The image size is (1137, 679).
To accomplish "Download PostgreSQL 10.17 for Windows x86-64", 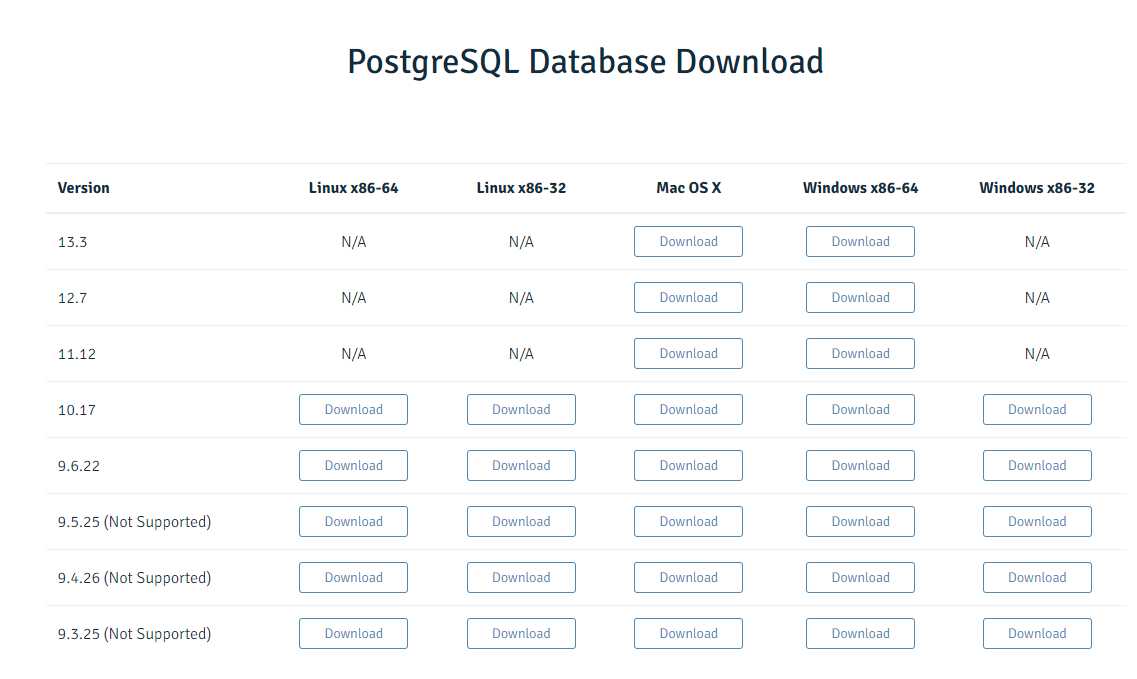I will 860,409.
